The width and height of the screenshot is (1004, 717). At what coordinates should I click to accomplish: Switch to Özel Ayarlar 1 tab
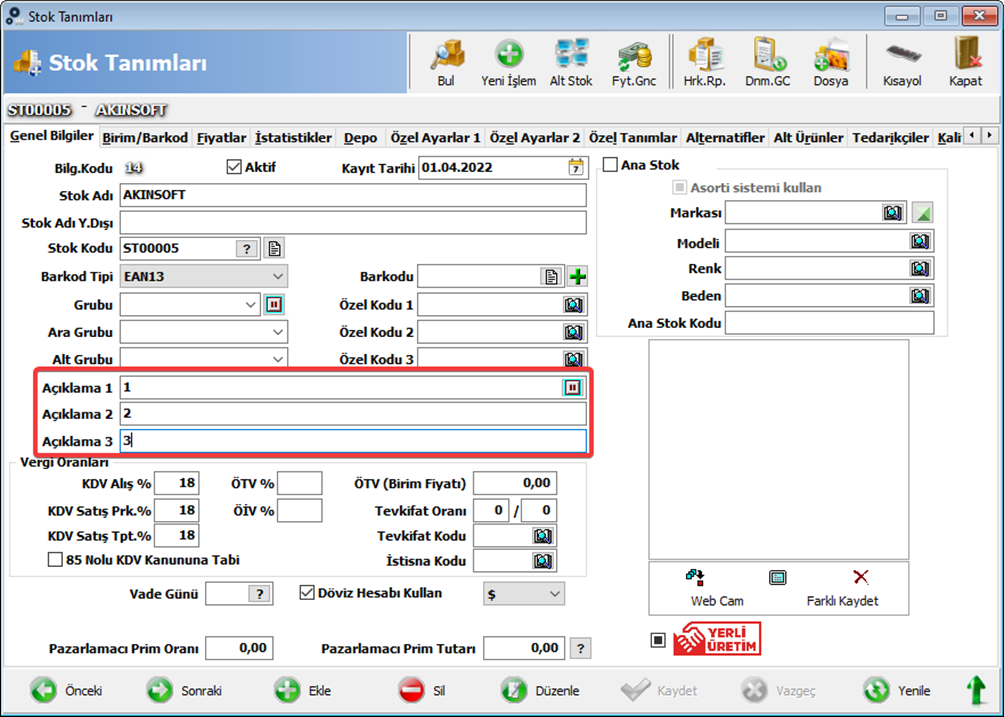tap(435, 138)
